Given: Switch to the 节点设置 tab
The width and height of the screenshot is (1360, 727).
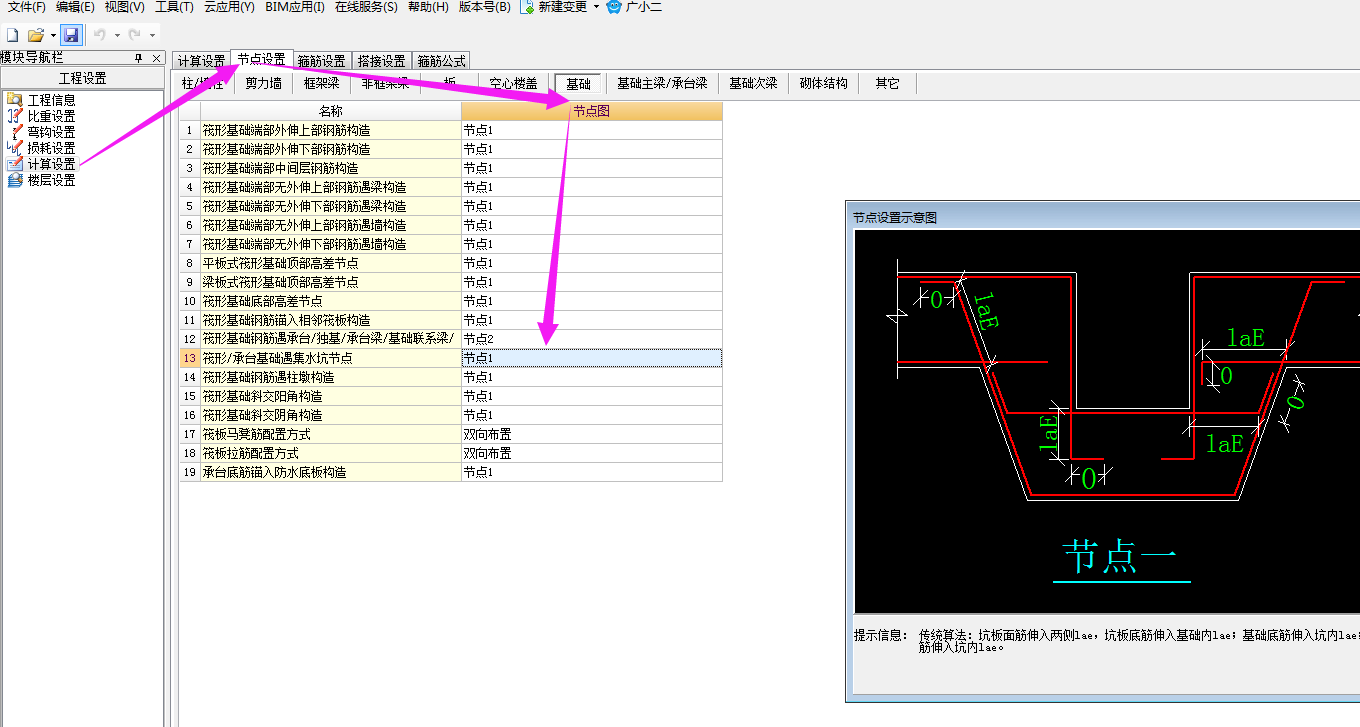Looking at the screenshot, I should click(261, 60).
